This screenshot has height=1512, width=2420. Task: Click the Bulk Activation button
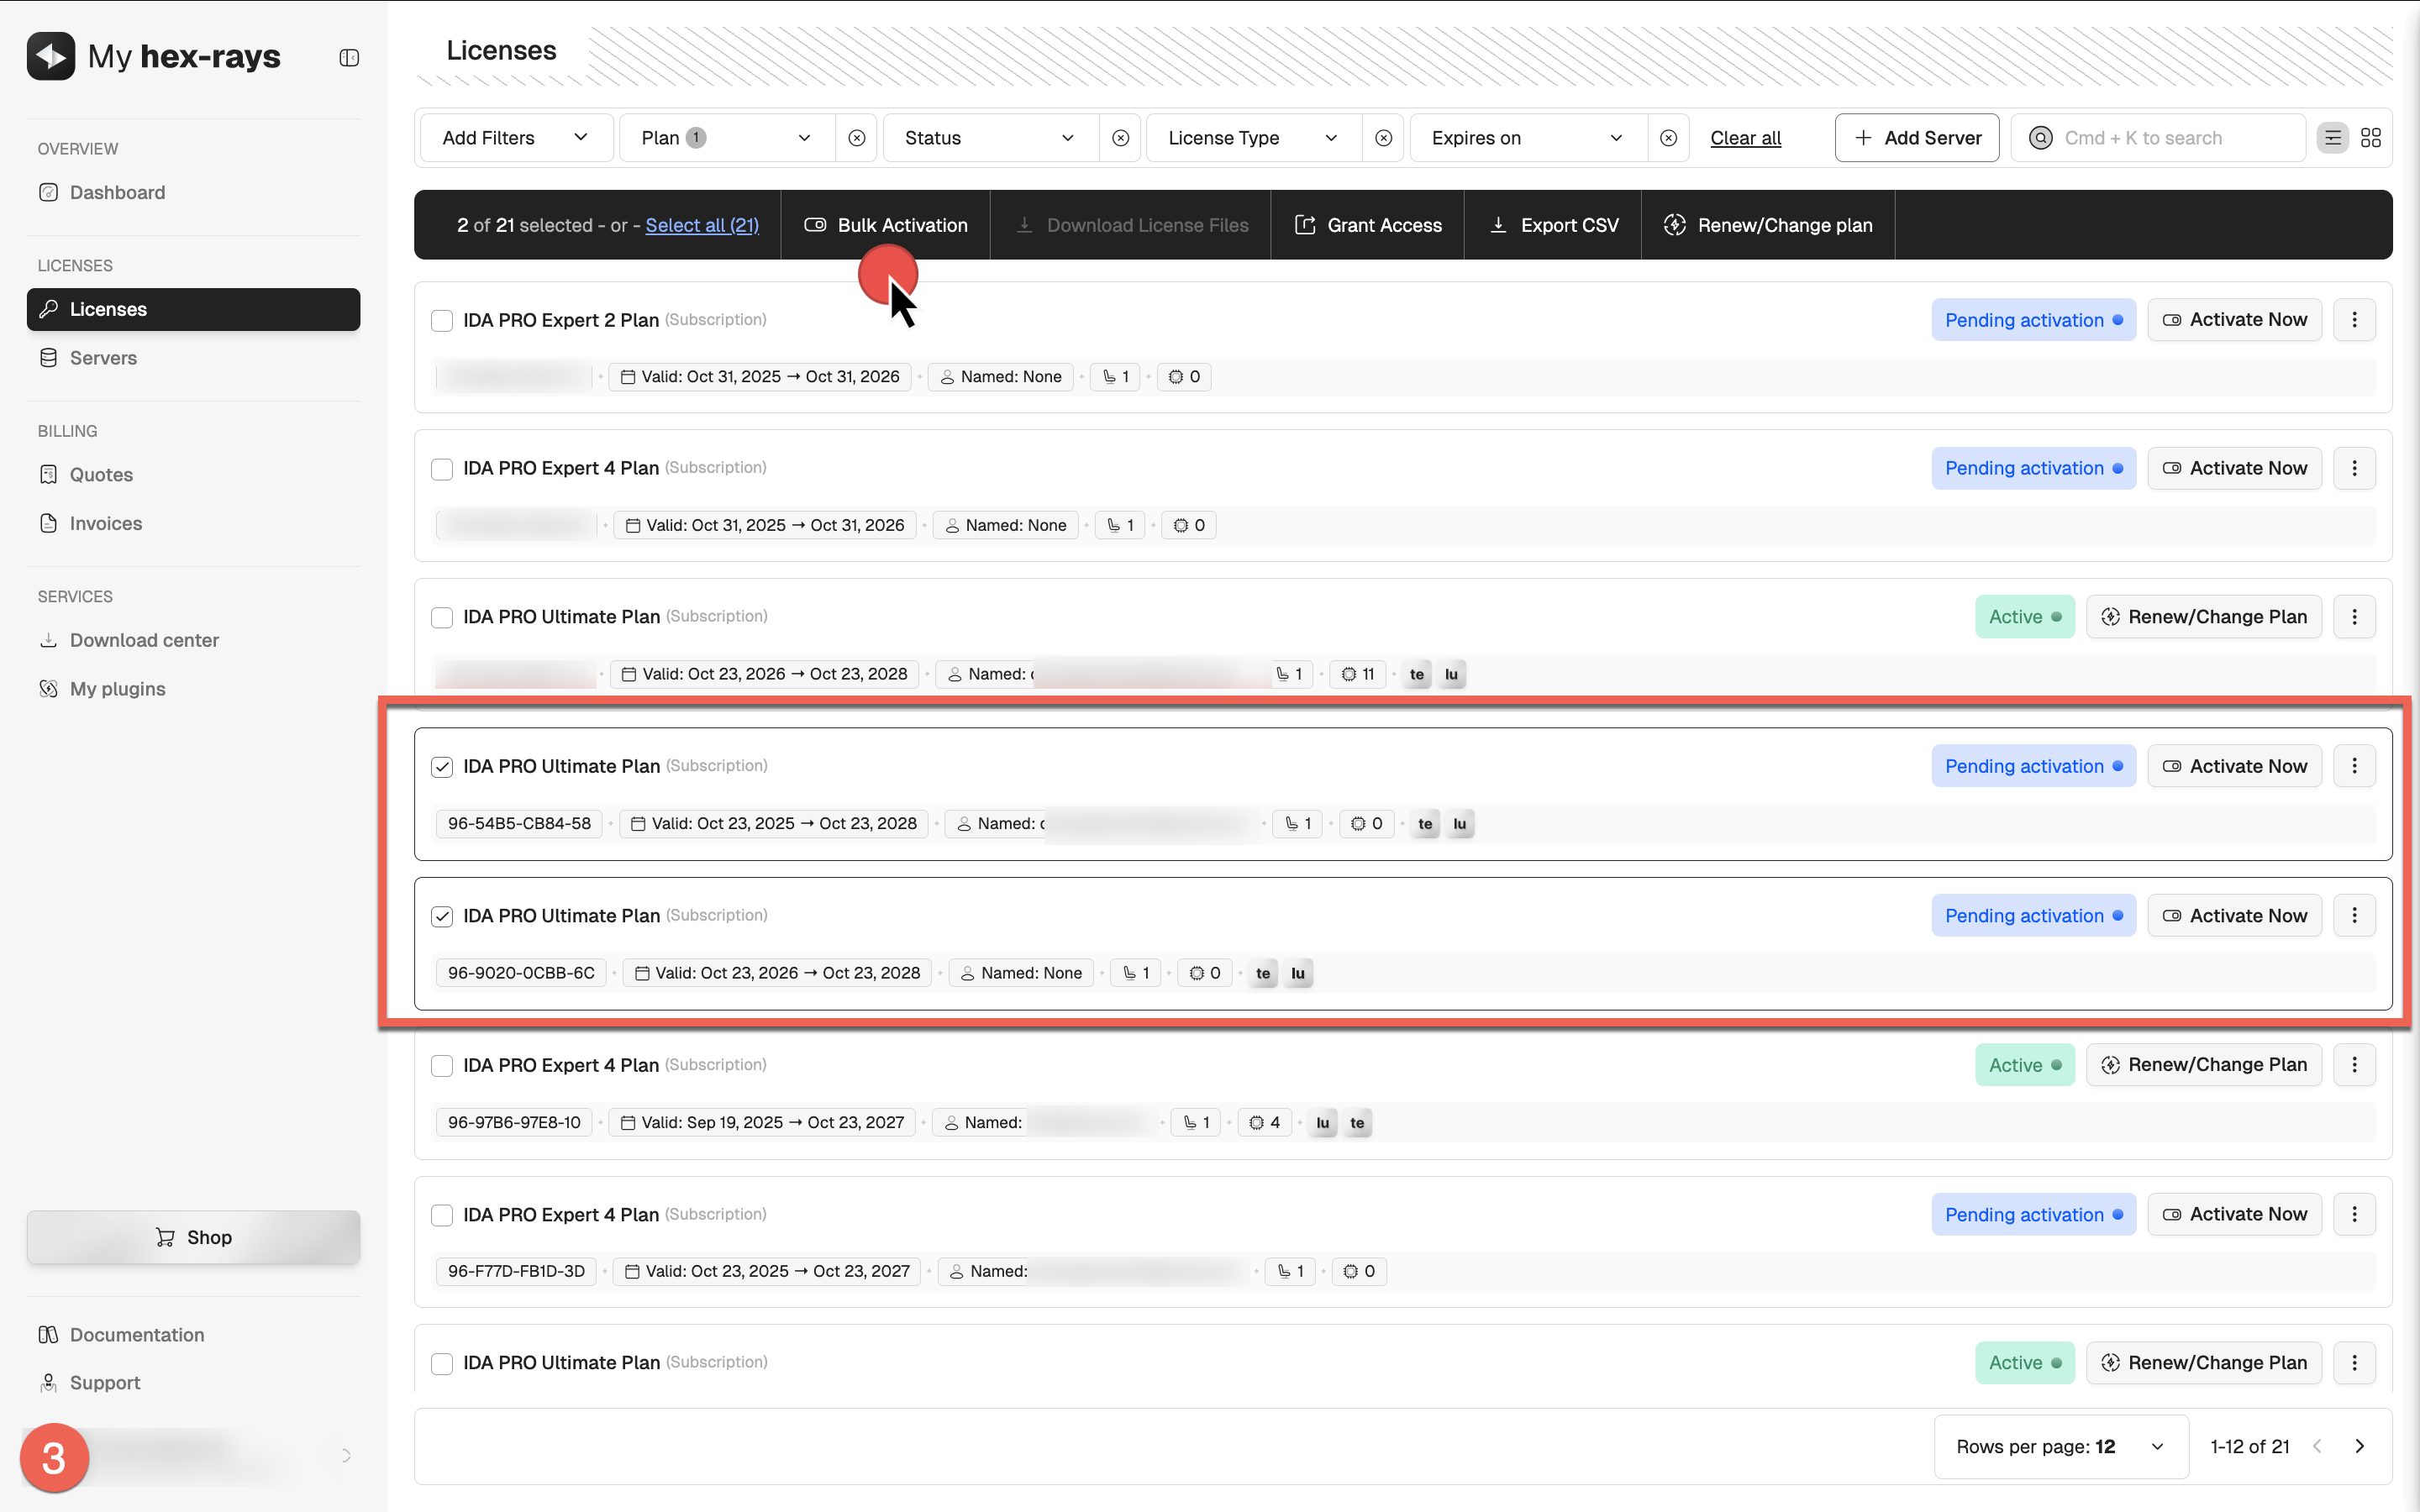click(x=886, y=225)
